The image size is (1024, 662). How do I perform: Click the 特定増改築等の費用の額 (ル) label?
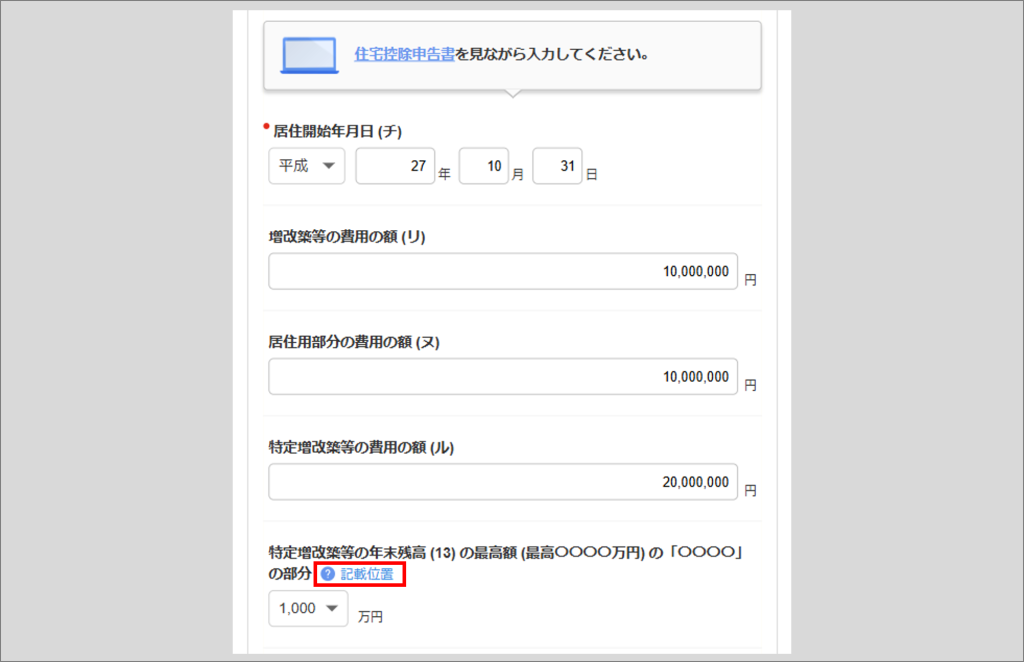(361, 447)
